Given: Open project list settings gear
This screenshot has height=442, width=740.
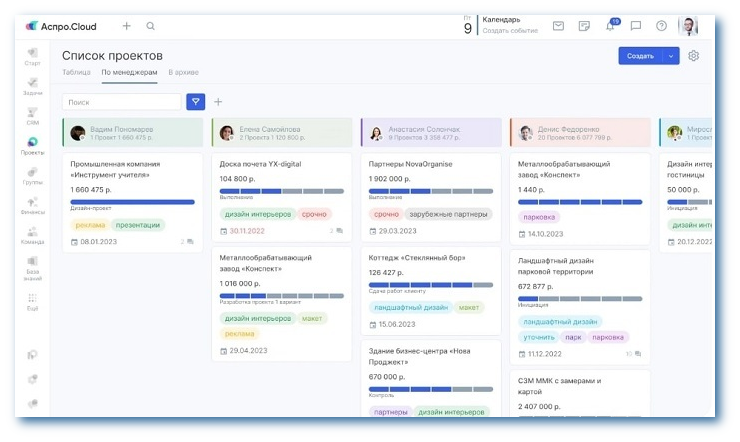Looking at the screenshot, I should 694,56.
